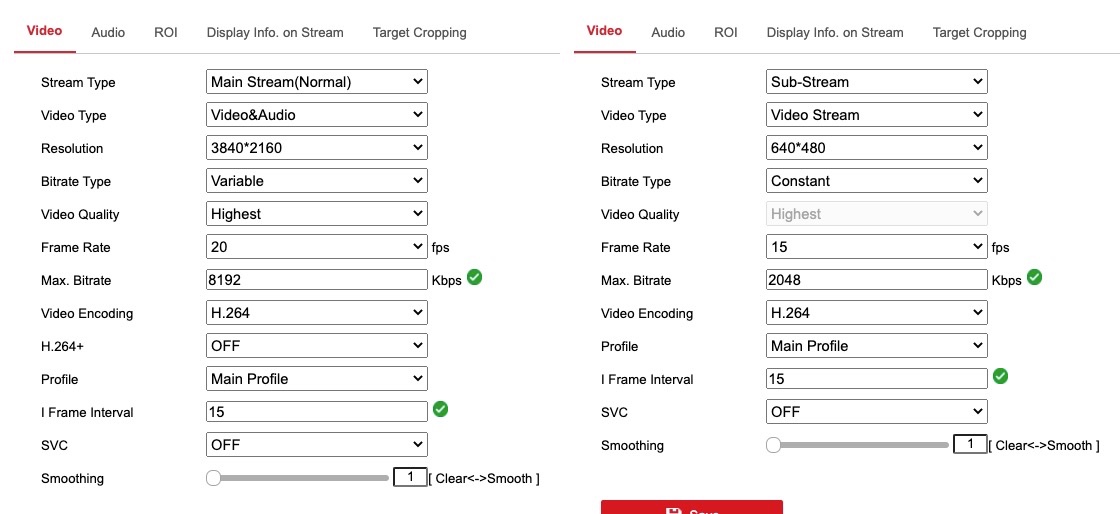
Task: Click Smoothing value box in Sub-Stream panel
Action: pos(970,444)
